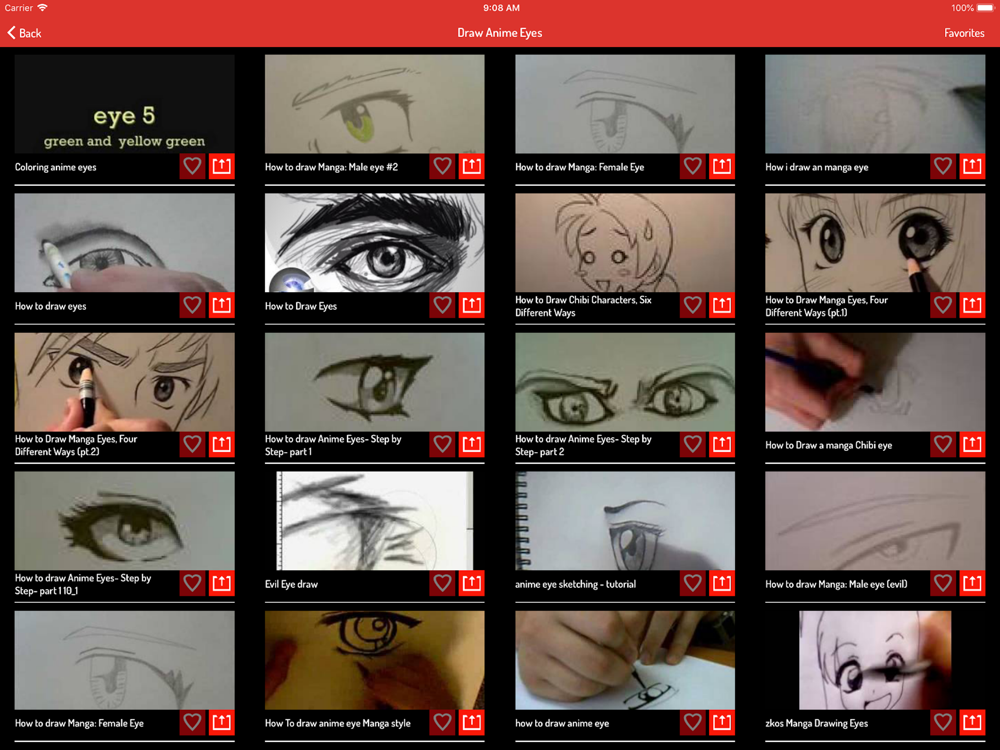Viewport: 1000px width, 750px height.
Task: Share "anime eye sketching - tutorial"
Action: click(722, 584)
